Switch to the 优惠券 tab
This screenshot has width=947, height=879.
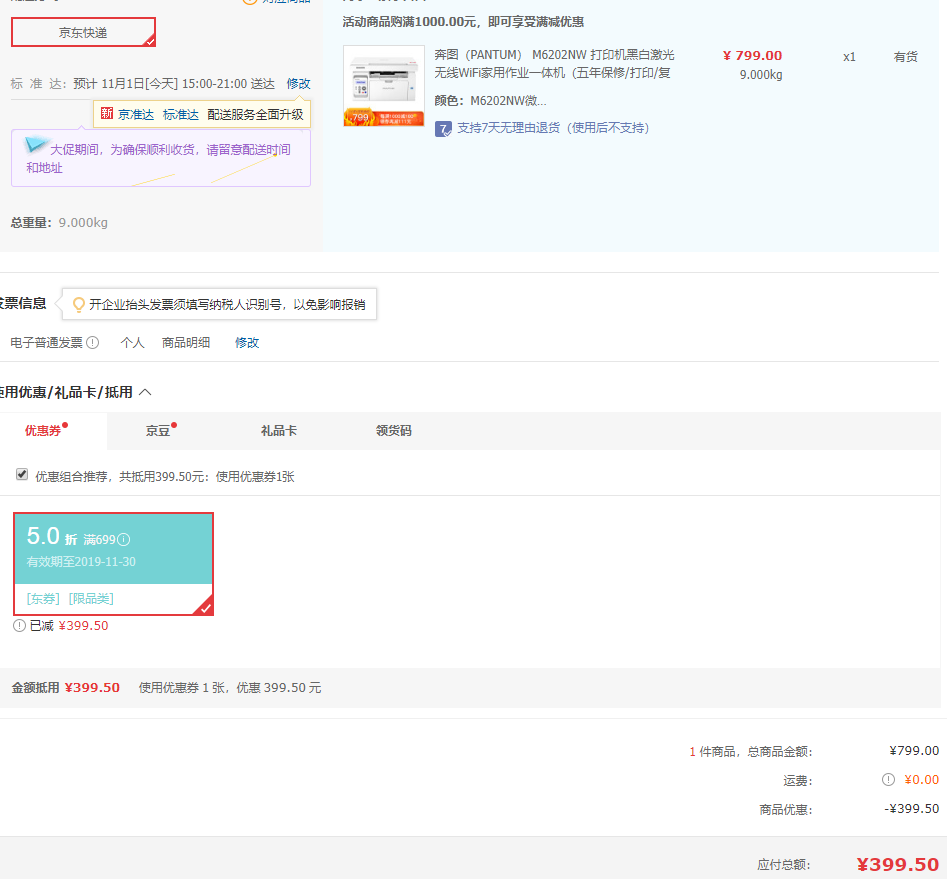click(x=43, y=431)
